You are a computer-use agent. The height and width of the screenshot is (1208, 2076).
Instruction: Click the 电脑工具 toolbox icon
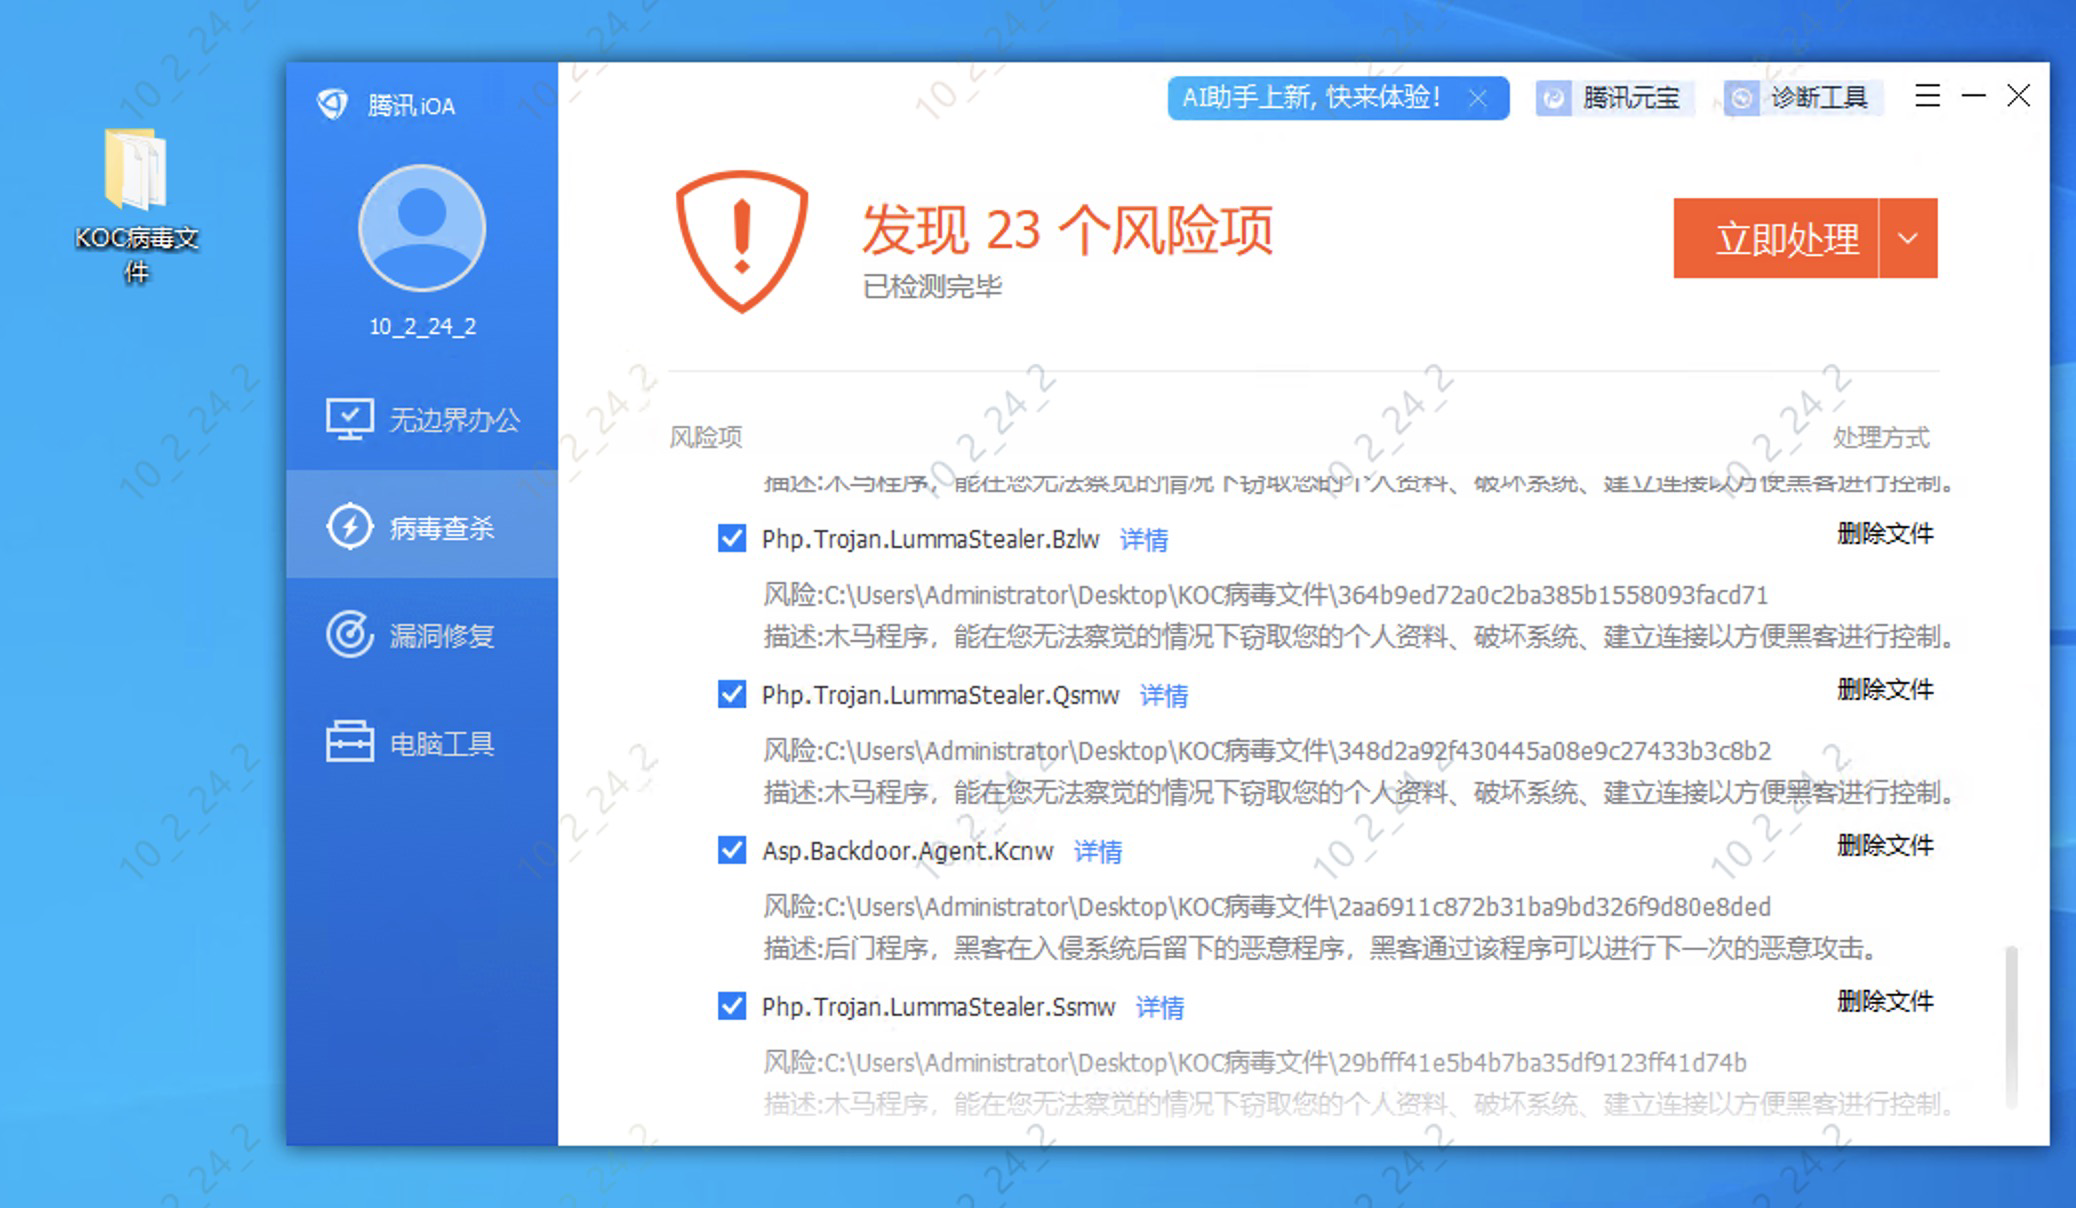(349, 743)
